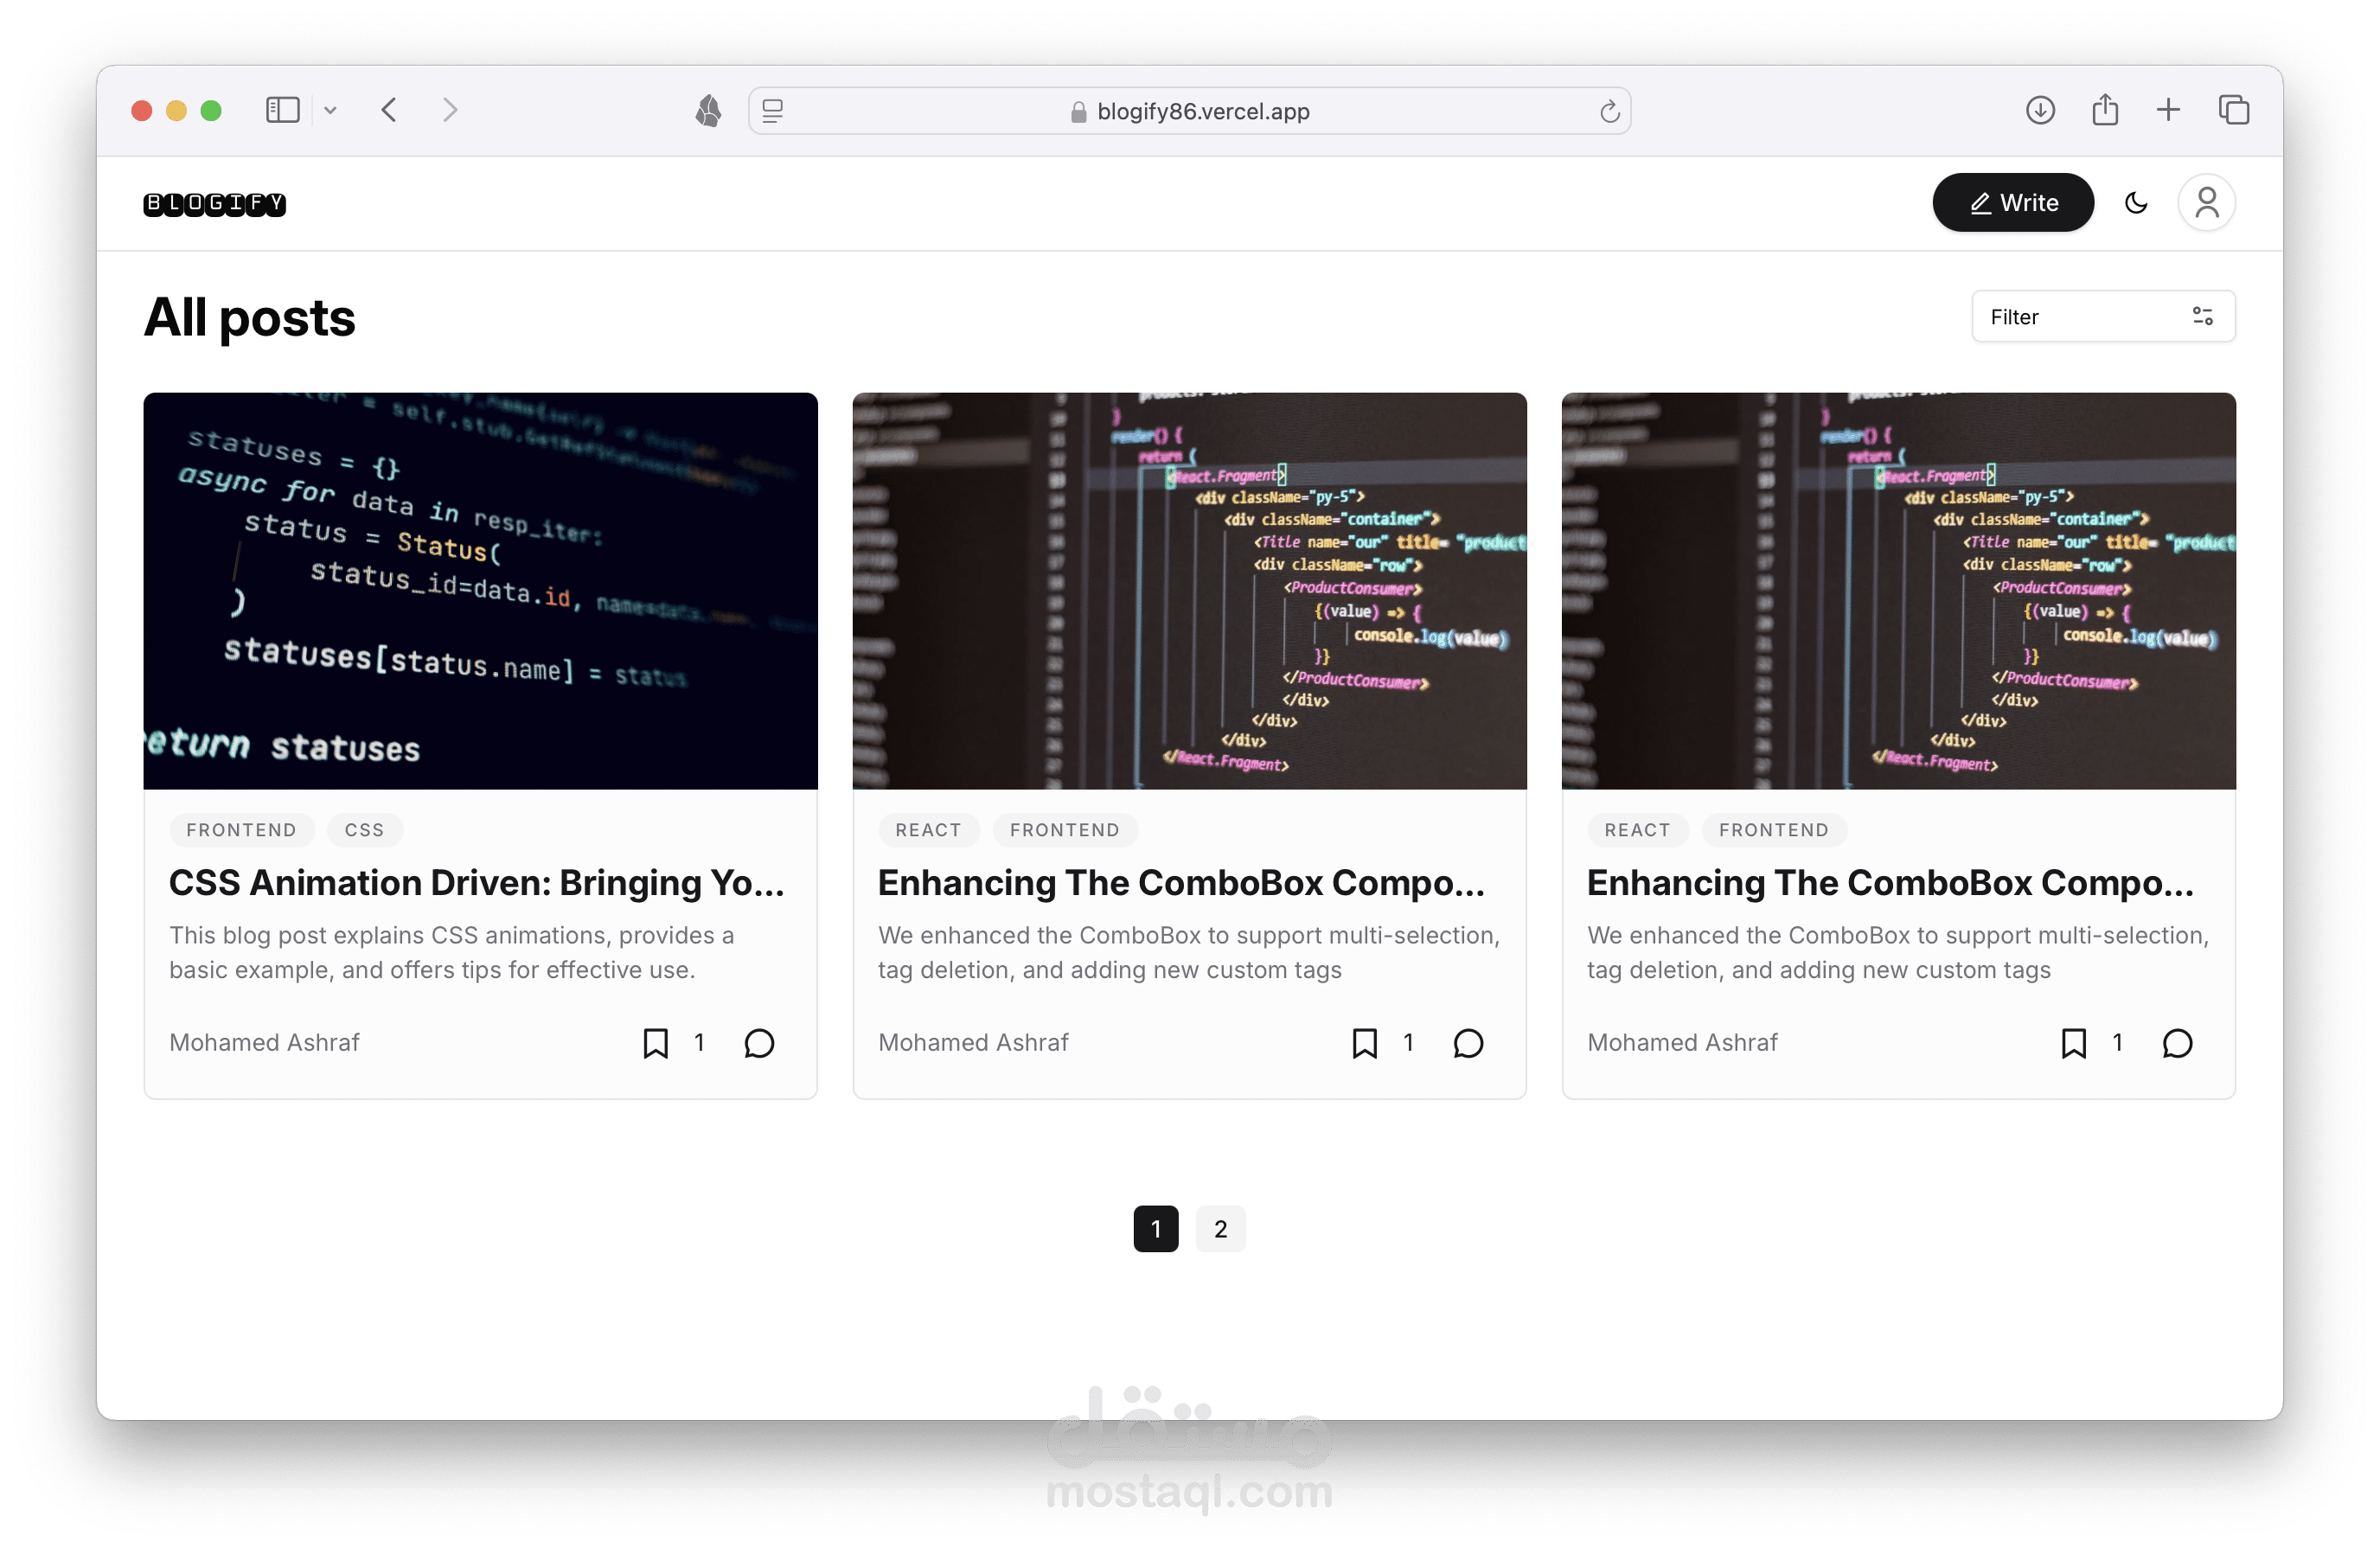This screenshot has width=2380, height=1548.
Task: Go back with the browser back arrow
Action: pos(389,110)
